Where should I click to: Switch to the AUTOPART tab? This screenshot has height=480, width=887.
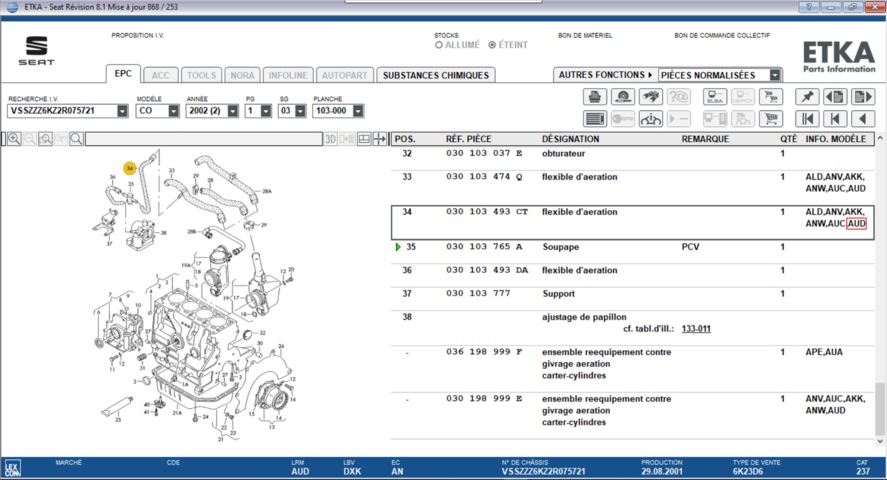click(x=345, y=75)
